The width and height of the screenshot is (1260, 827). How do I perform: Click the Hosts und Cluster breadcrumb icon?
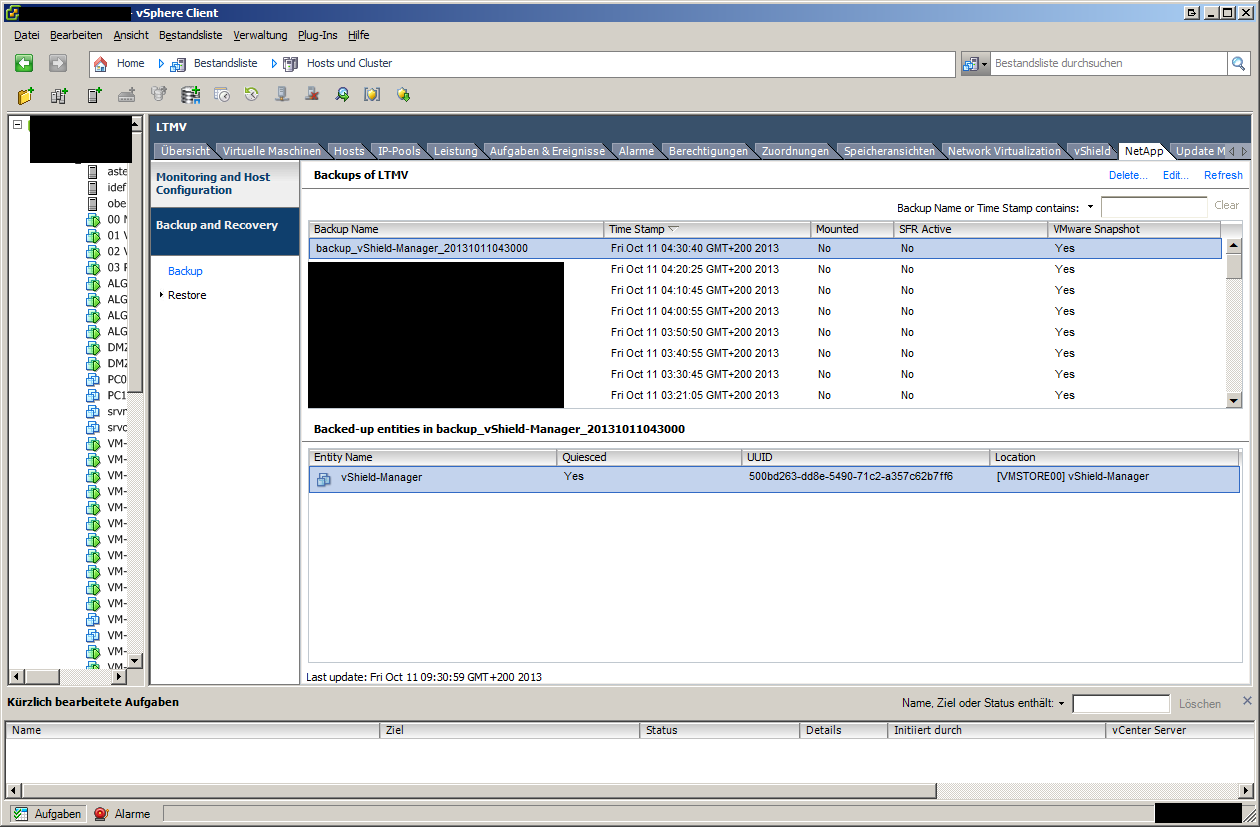(291, 64)
